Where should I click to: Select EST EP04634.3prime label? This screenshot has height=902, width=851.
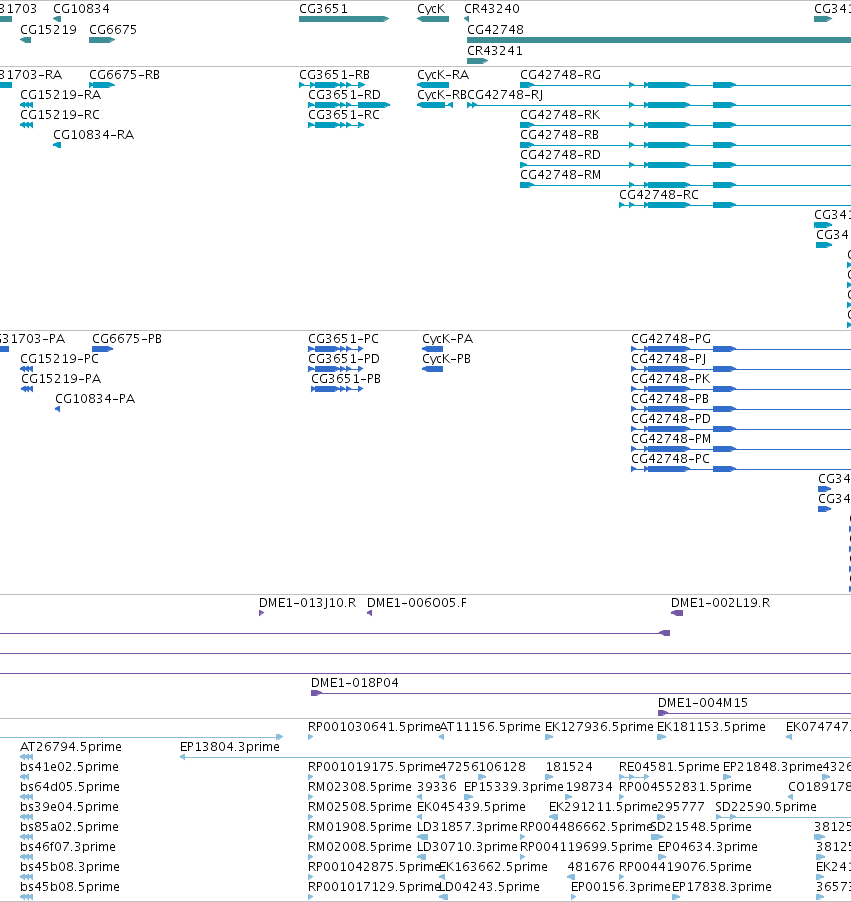point(708,847)
